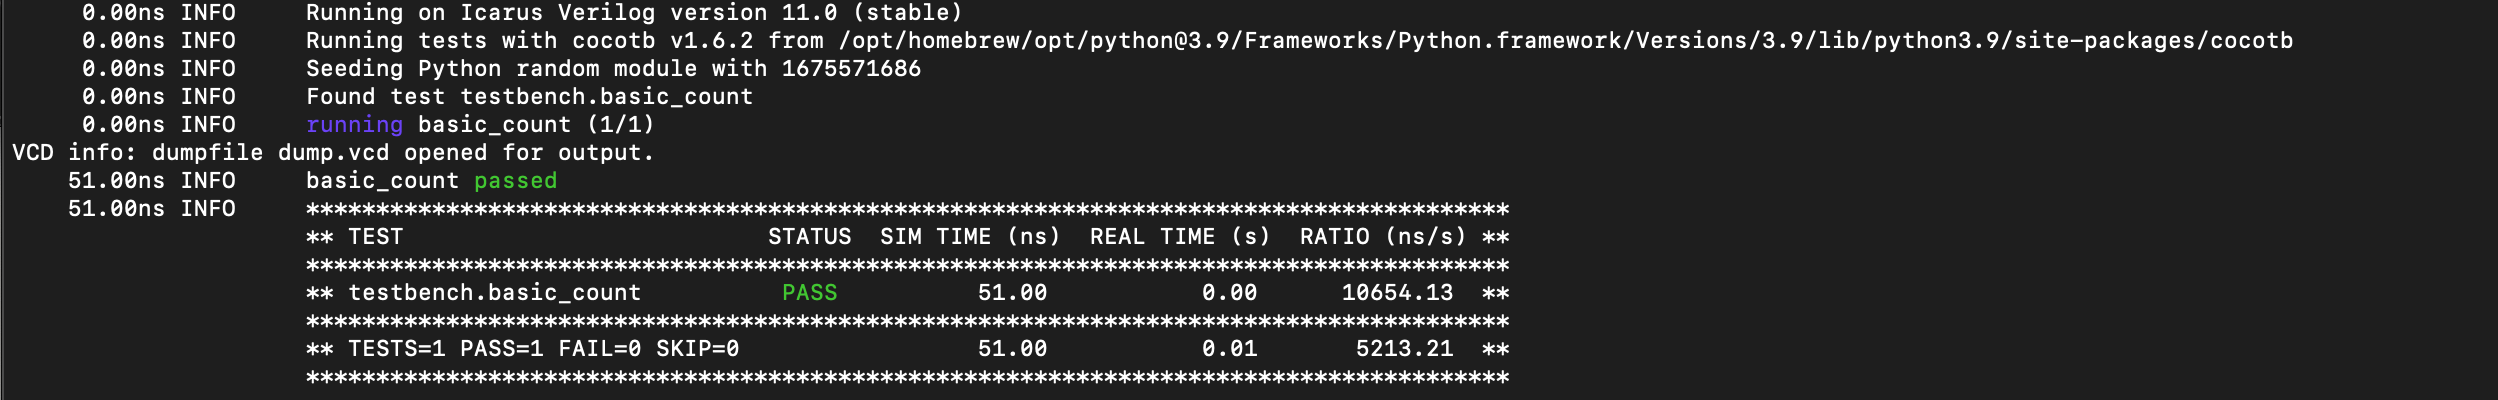Select the summary ratio value 5213.21
Screen dimensions: 2498x400
tap(1404, 349)
